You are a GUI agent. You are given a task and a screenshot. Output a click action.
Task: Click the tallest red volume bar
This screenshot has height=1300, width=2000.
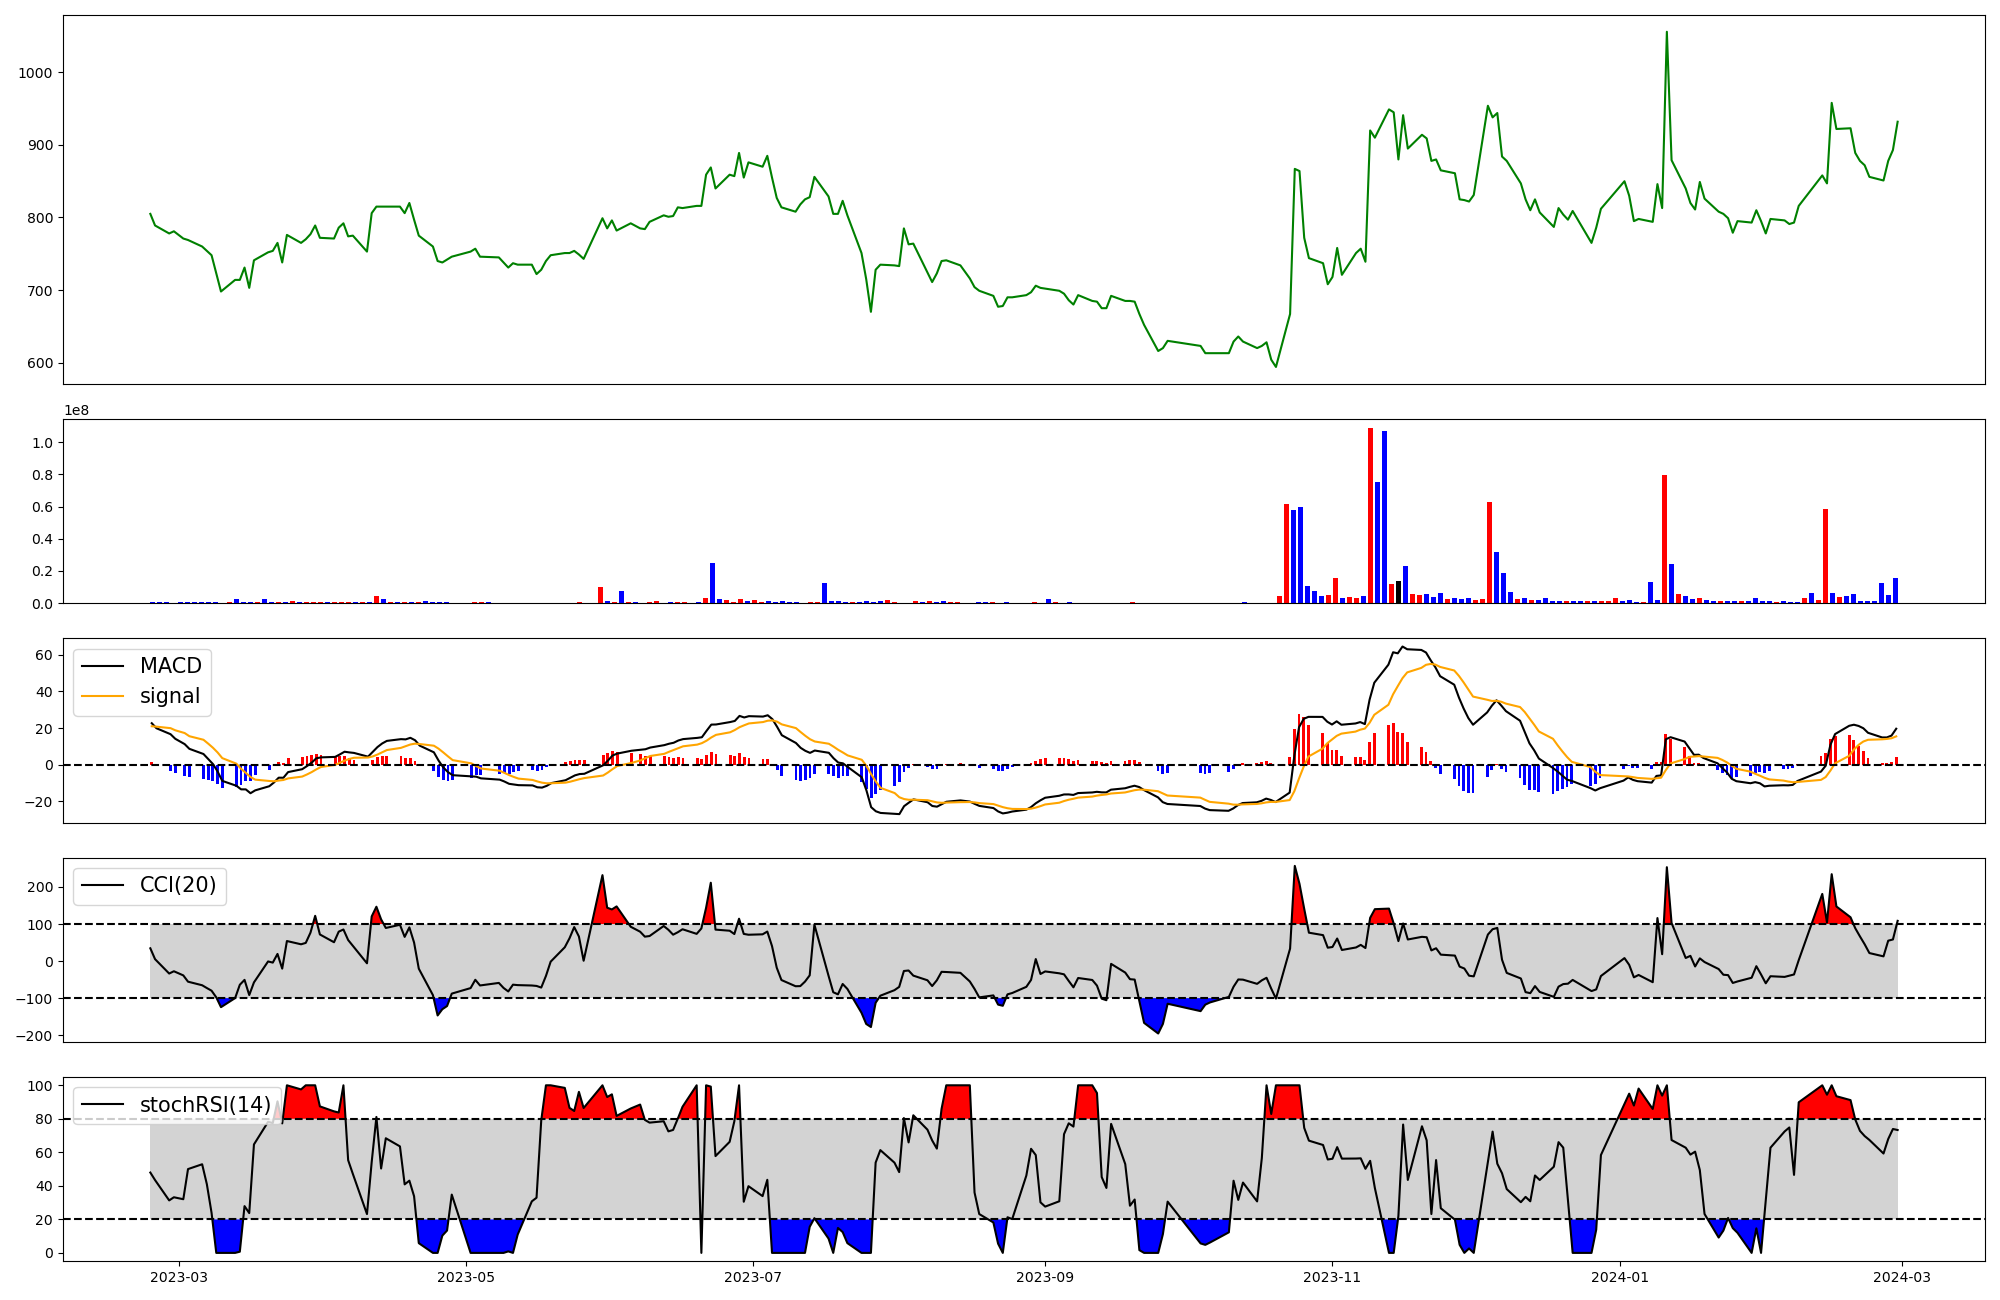click(x=1370, y=515)
